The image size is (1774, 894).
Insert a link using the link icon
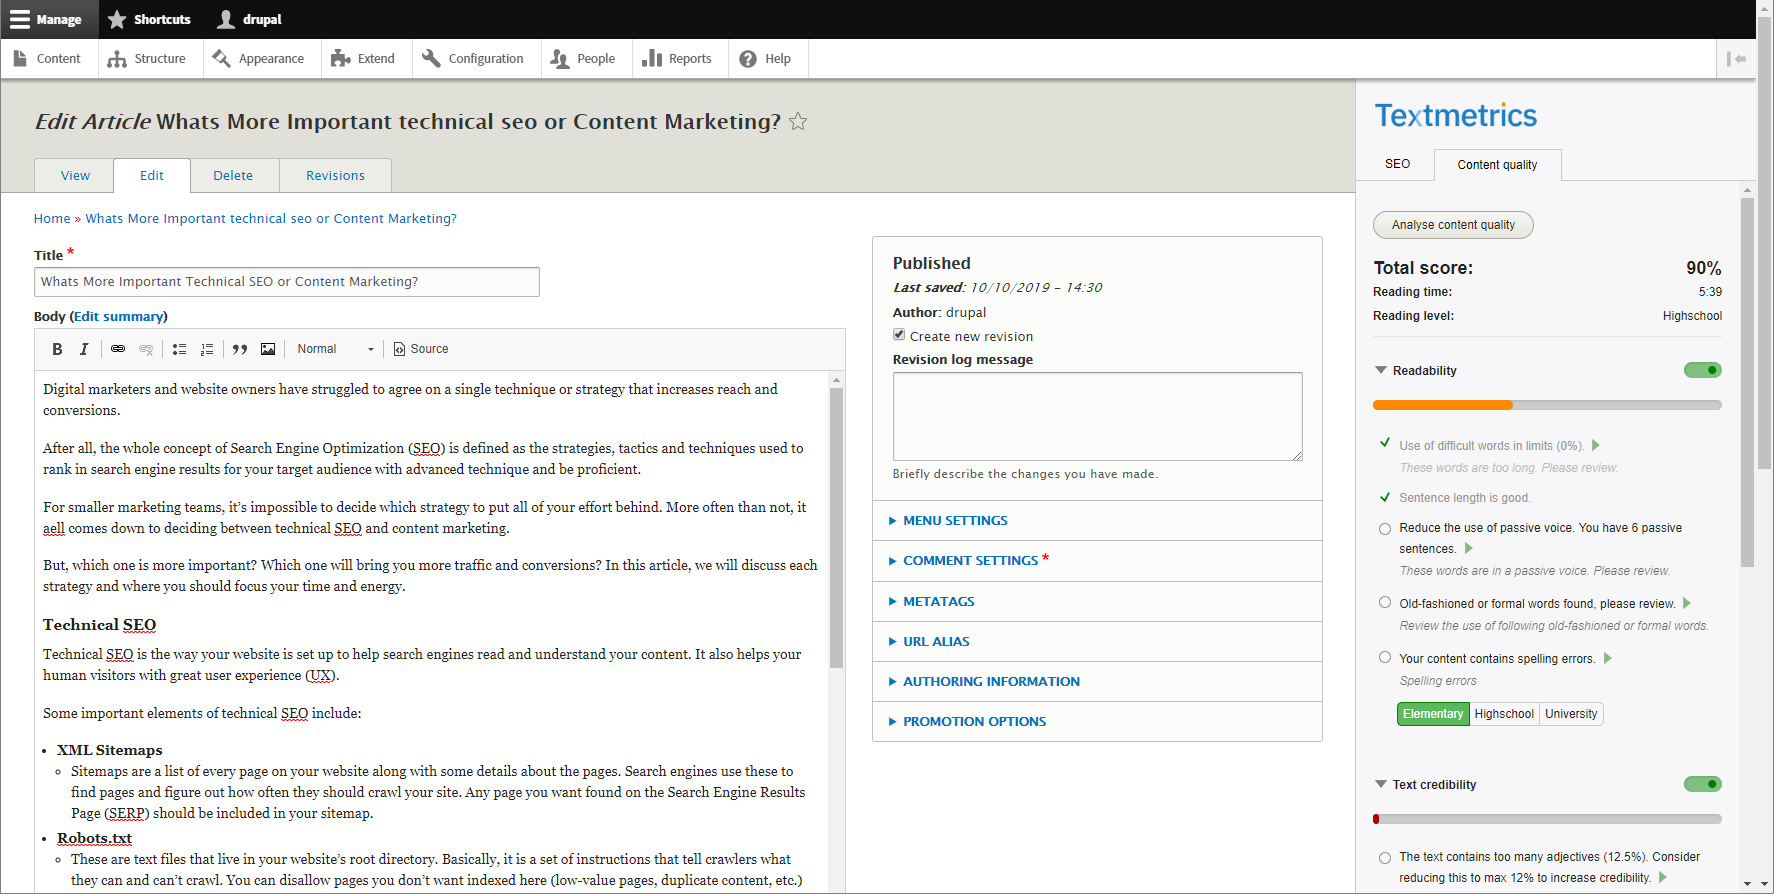pyautogui.click(x=118, y=349)
